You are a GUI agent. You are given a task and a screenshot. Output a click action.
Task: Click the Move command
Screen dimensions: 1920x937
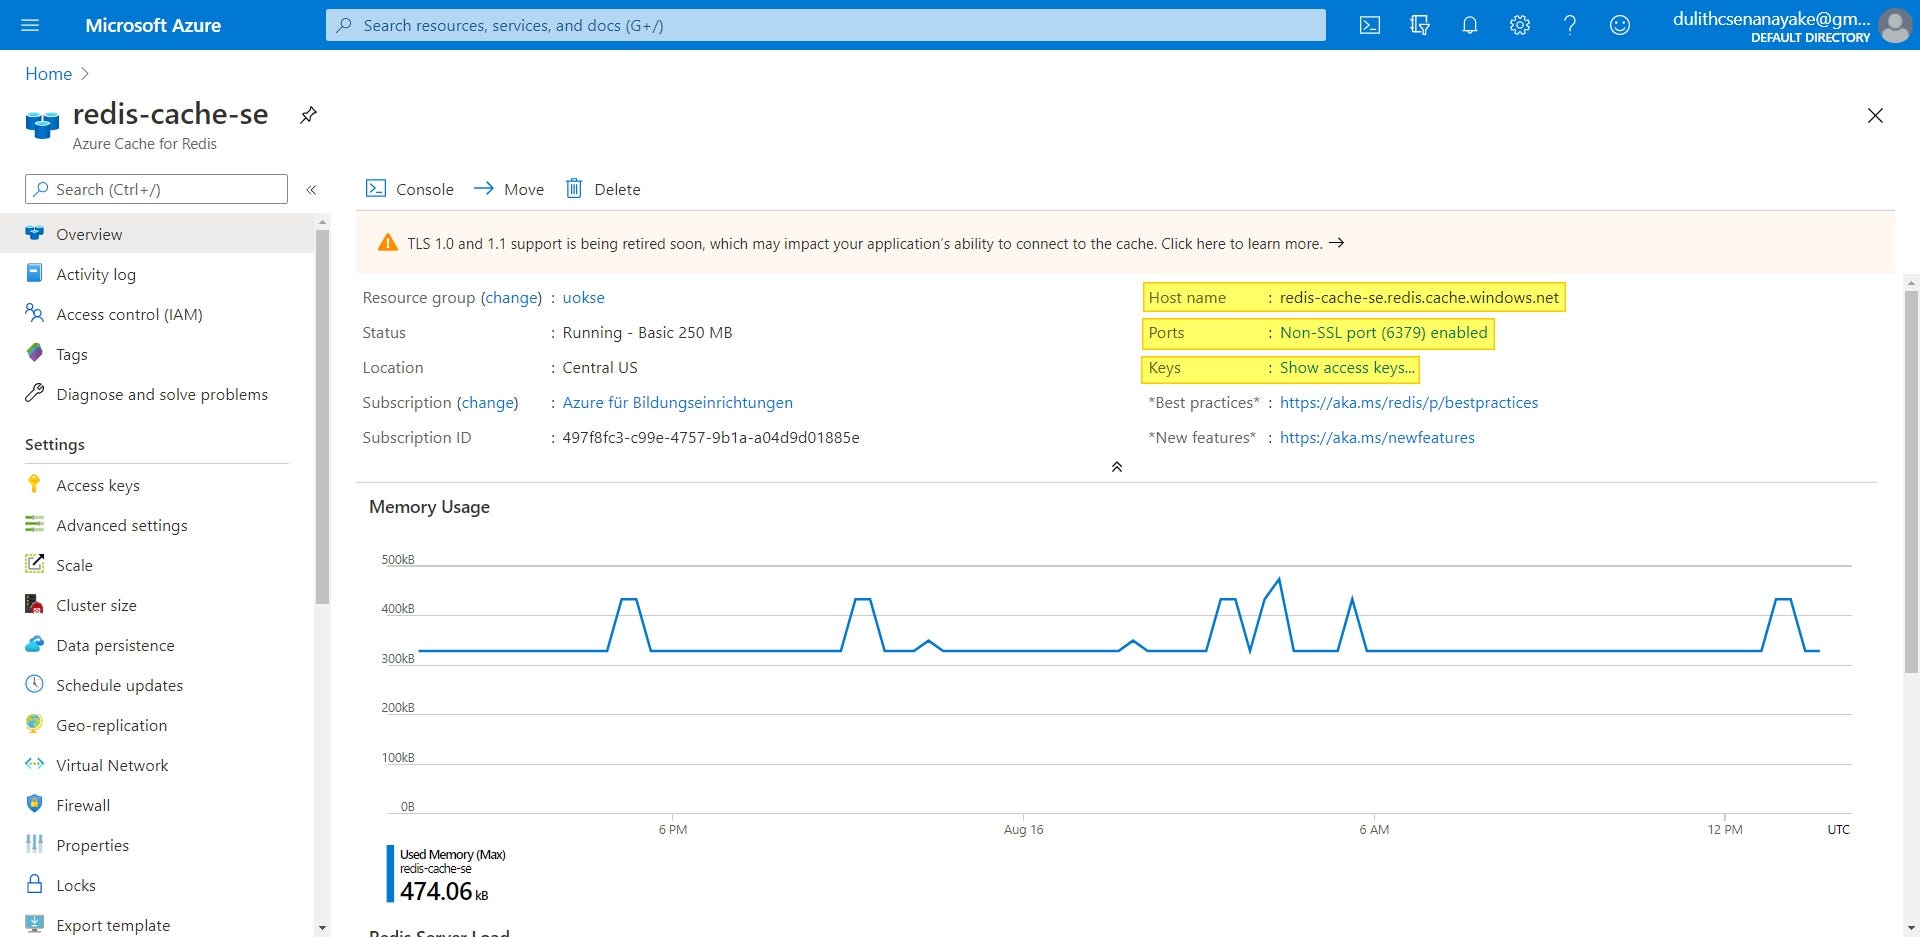[x=509, y=189]
